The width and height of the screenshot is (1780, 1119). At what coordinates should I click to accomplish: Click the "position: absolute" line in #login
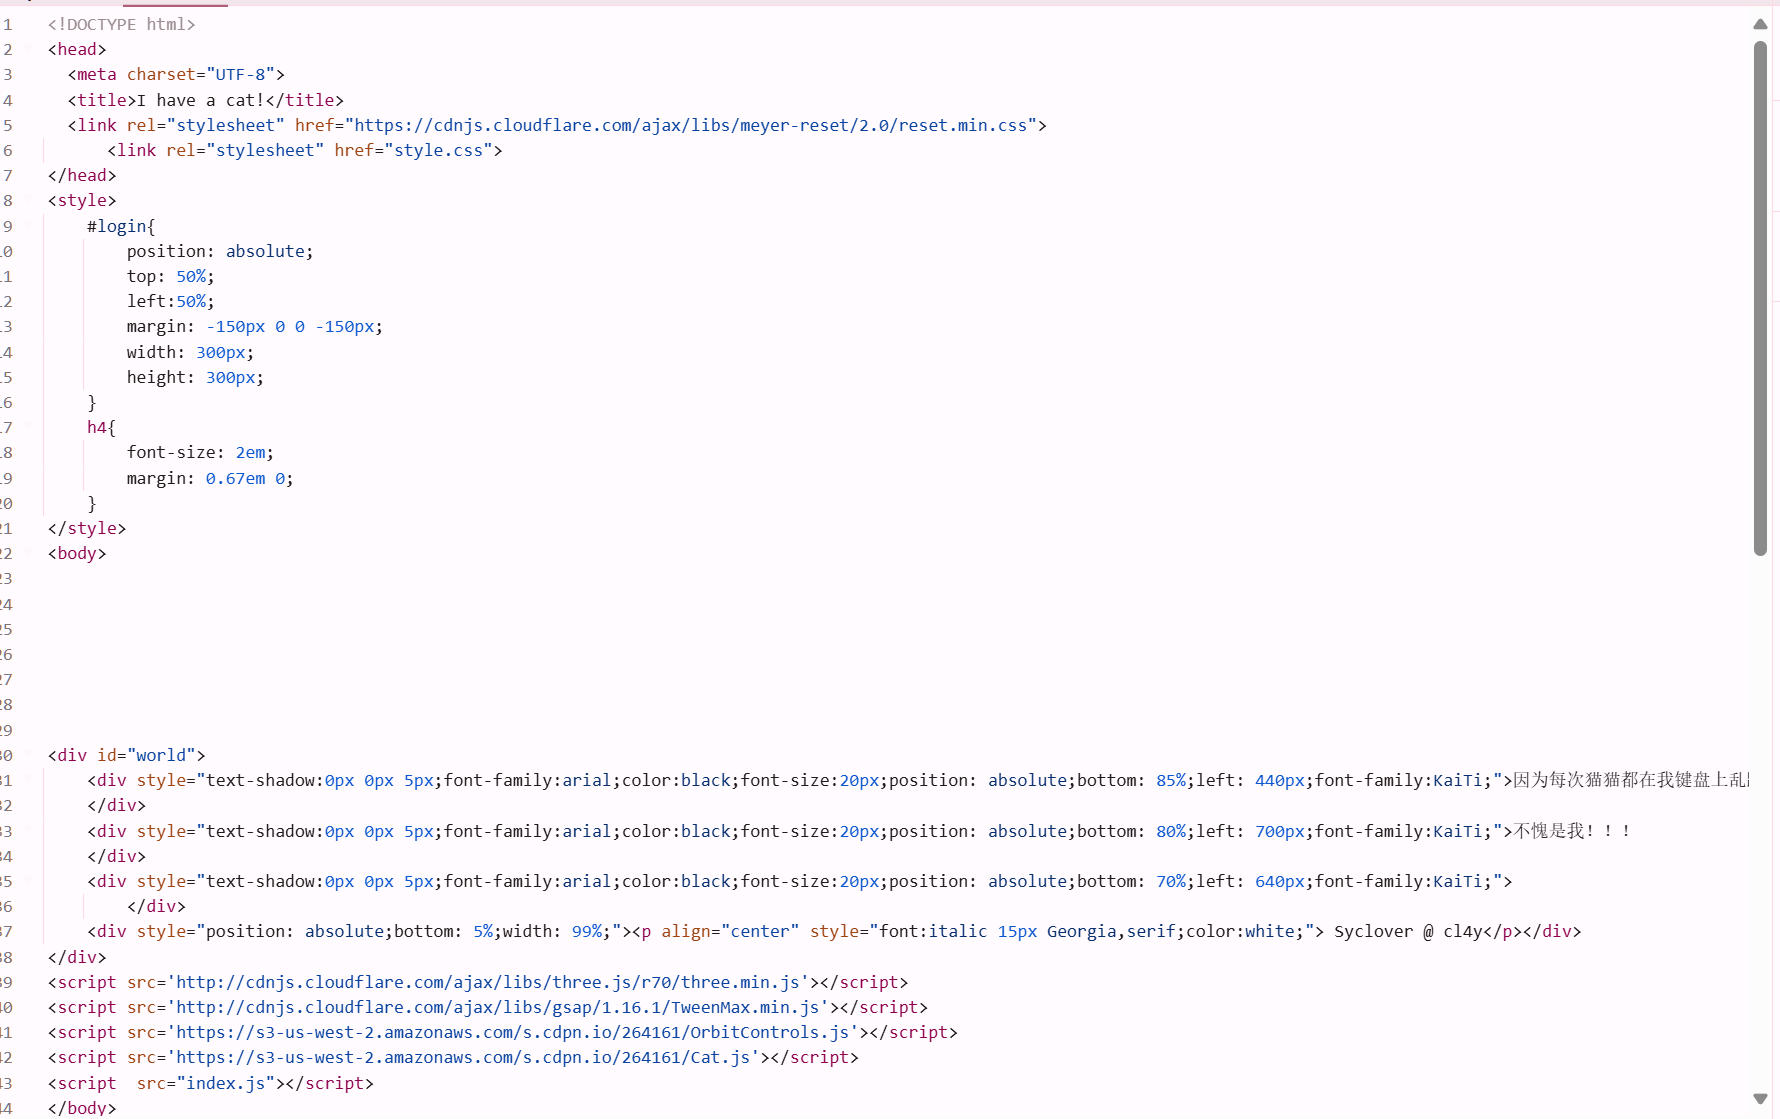tap(219, 251)
